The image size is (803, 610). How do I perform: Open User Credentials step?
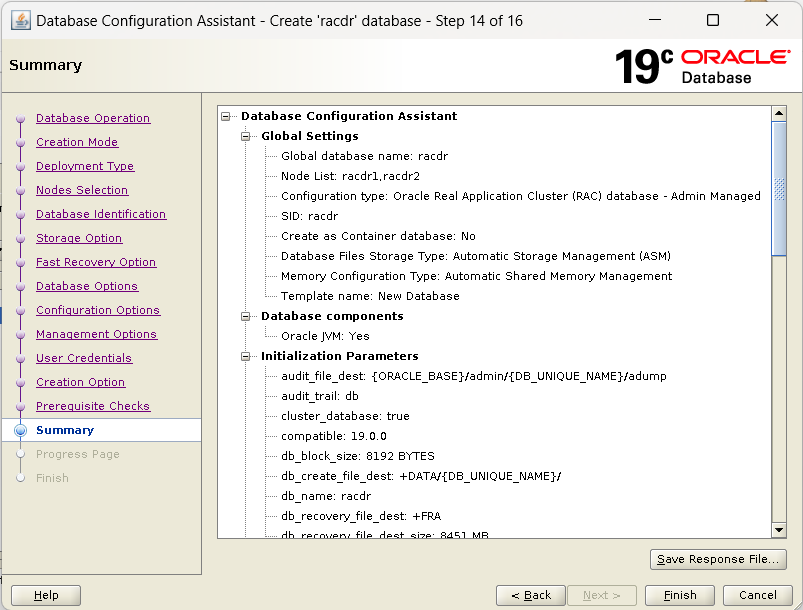click(84, 359)
